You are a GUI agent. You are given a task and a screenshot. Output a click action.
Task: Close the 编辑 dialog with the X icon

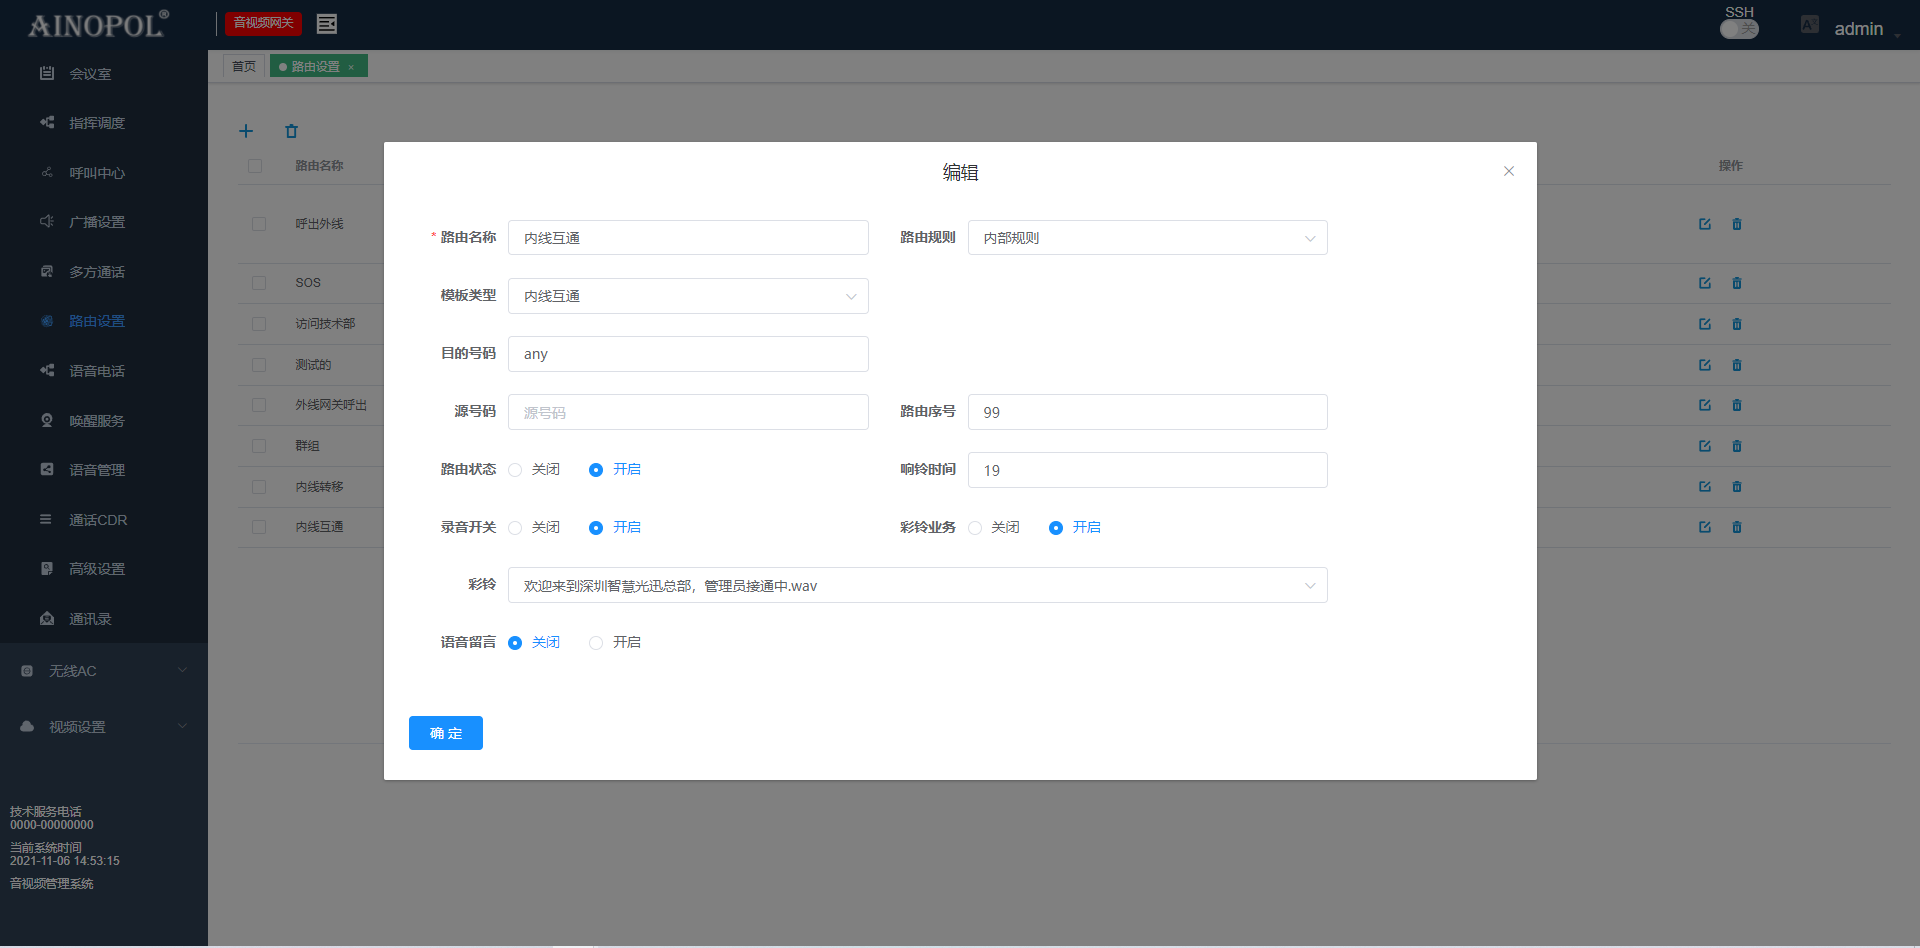pyautogui.click(x=1509, y=171)
